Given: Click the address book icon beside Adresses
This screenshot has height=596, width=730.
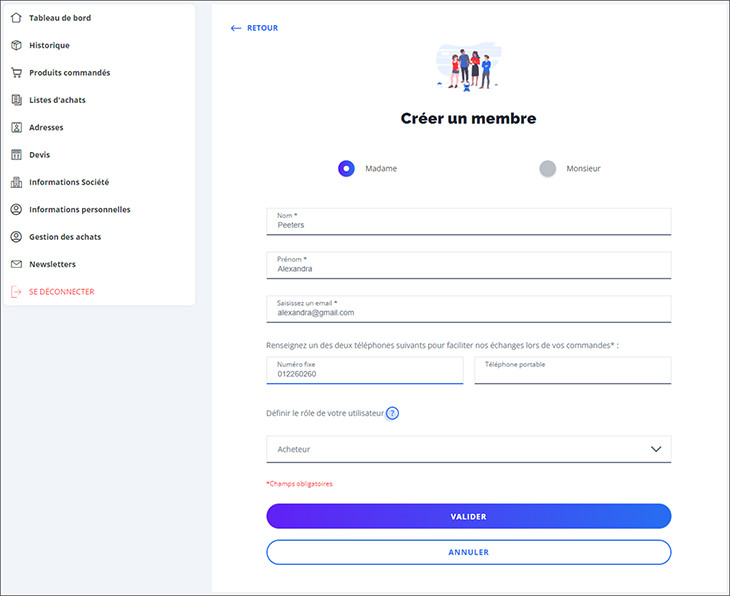Looking at the screenshot, I should (x=16, y=127).
